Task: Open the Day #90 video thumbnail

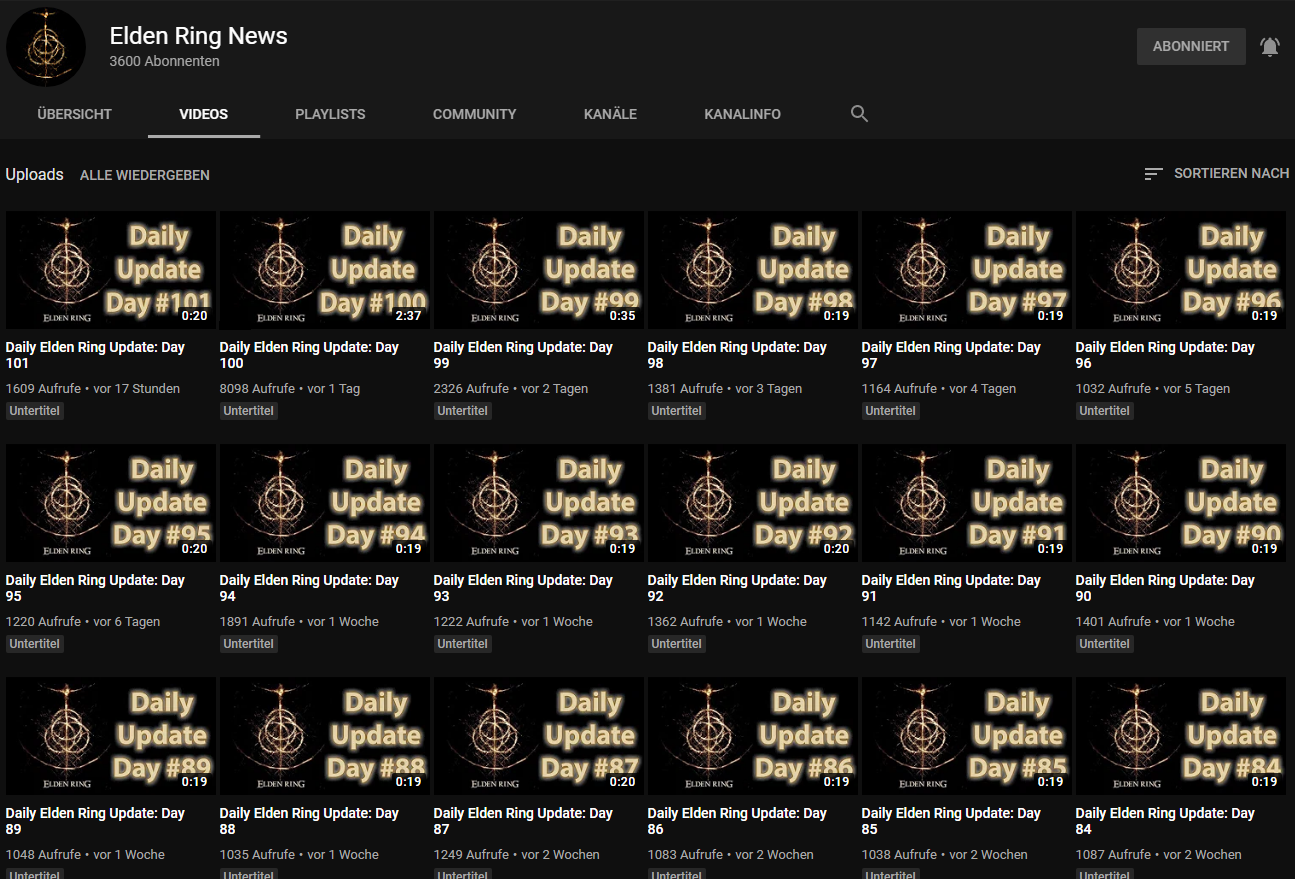Action: pyautogui.click(x=1181, y=503)
